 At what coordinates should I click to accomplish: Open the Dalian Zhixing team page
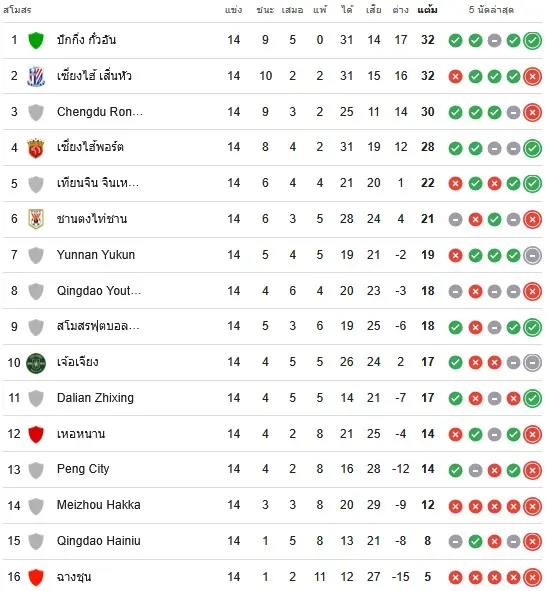coord(95,398)
